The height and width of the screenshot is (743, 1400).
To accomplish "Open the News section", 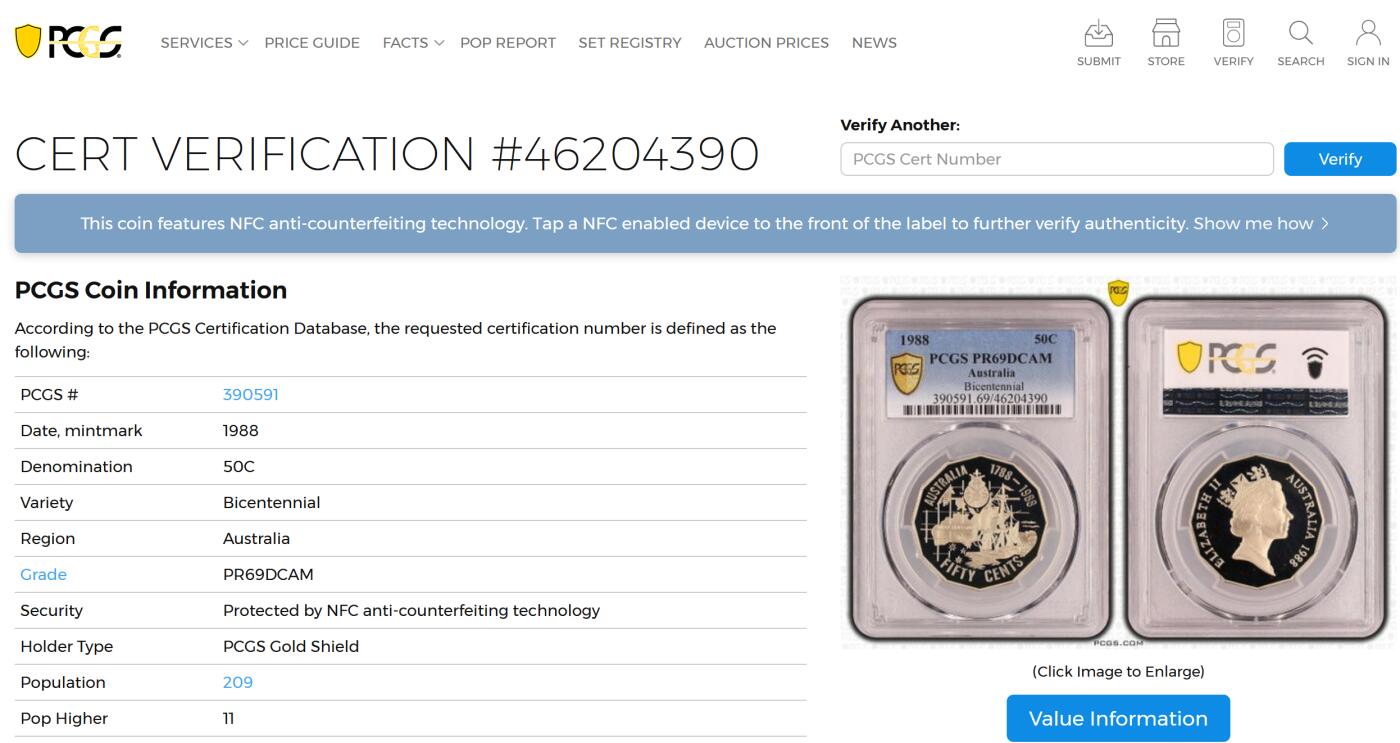I will click(x=873, y=43).
